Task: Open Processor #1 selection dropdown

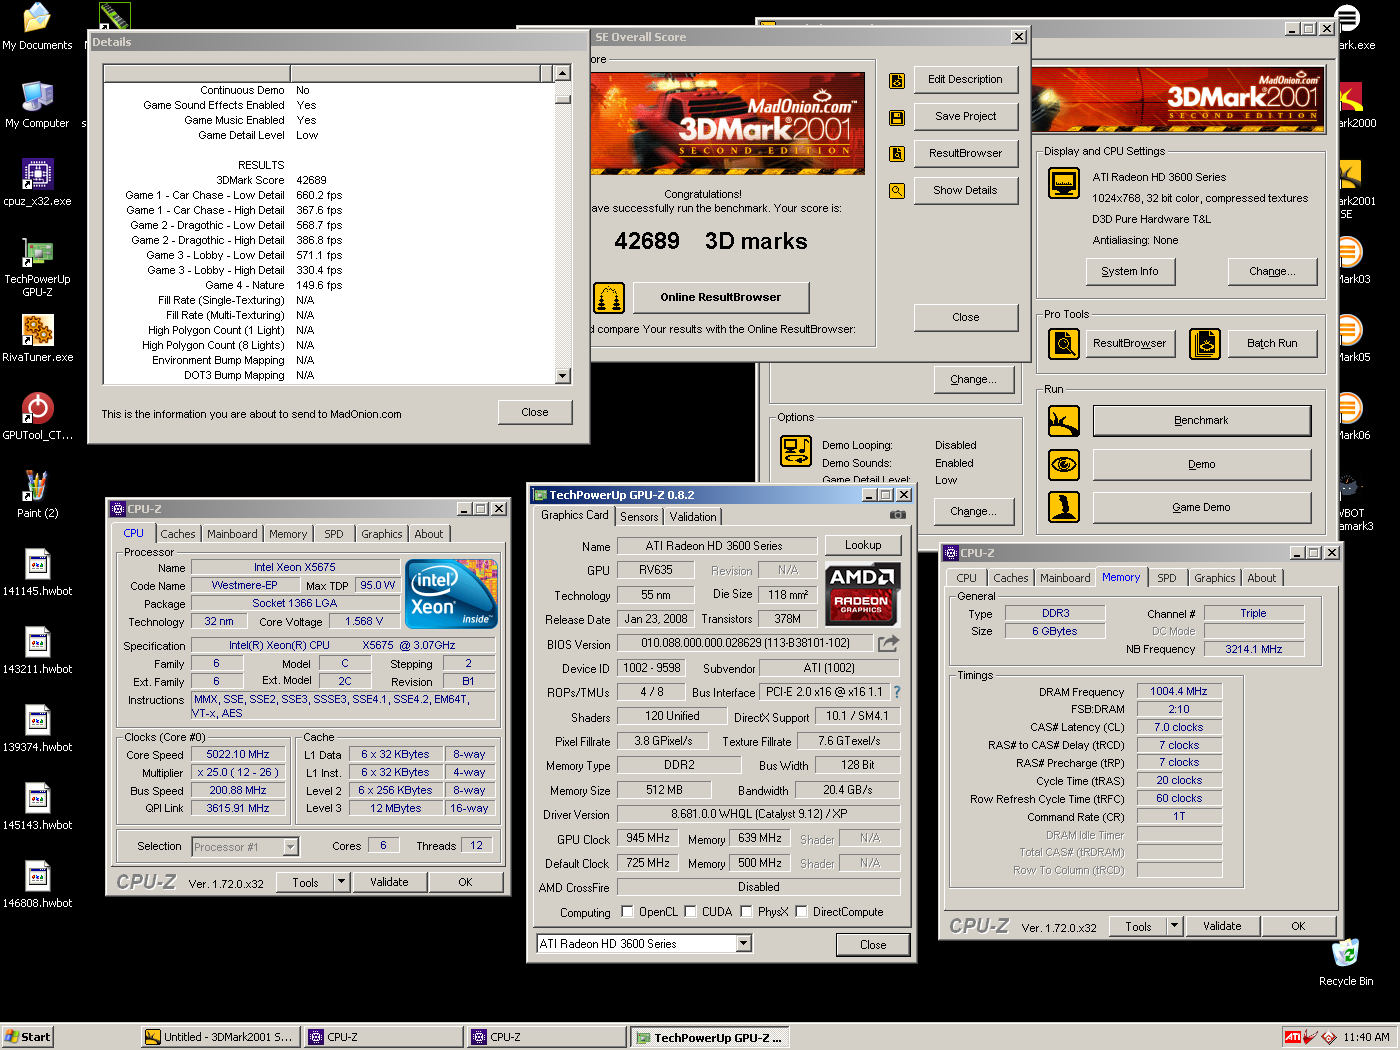Action: pos(290,847)
